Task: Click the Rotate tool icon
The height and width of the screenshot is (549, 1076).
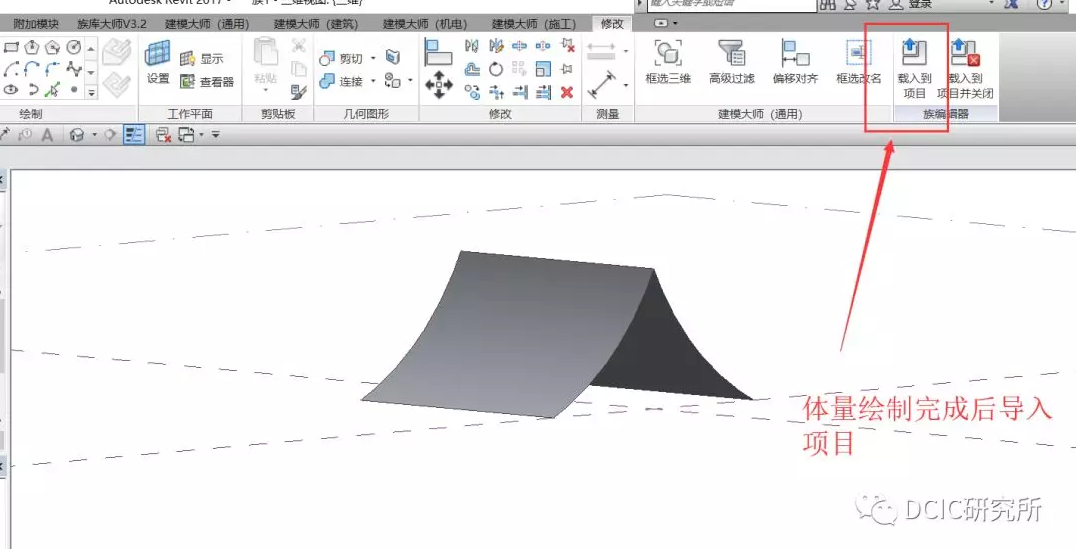Action: point(496,69)
